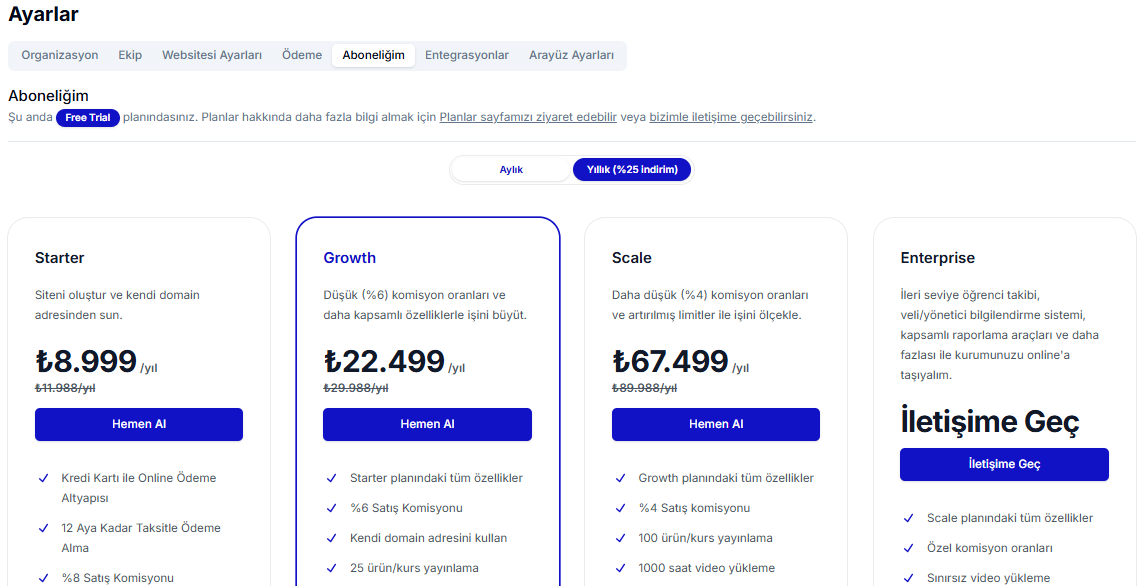Select Yıllık (%25 indirim) billing option
This screenshot has height=586, width=1146.
[631, 170]
